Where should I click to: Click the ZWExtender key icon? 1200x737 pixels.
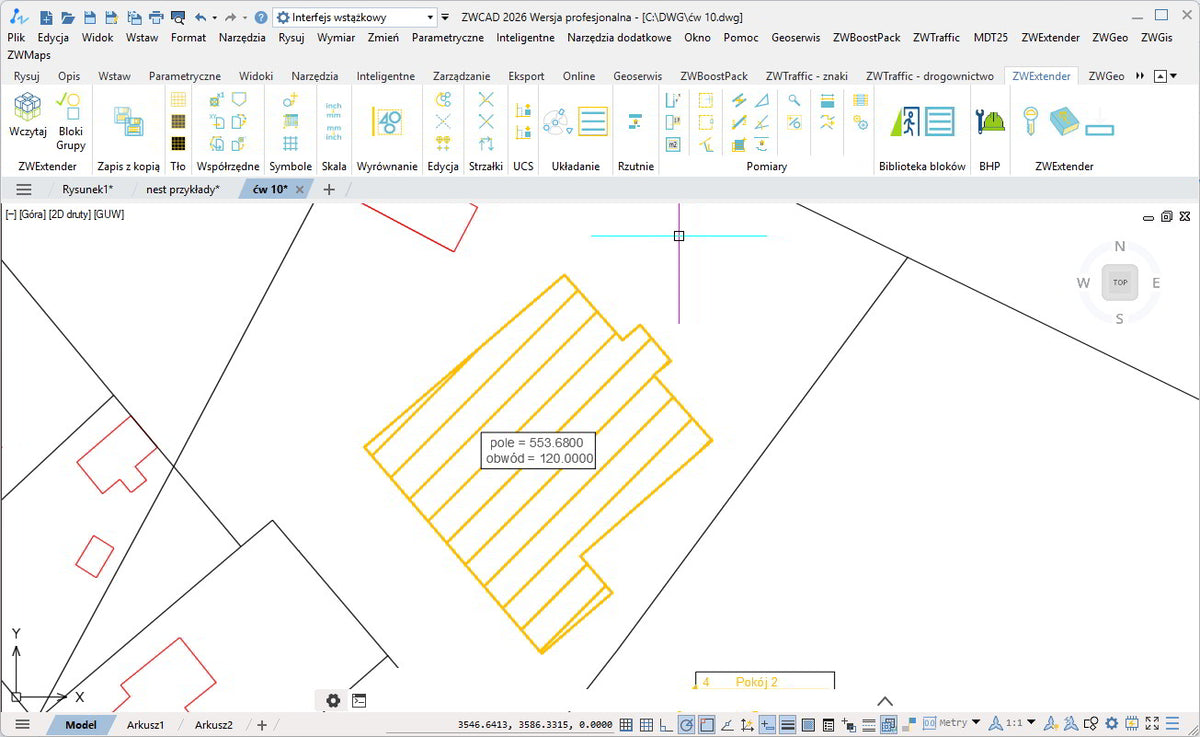[x=1030, y=121]
